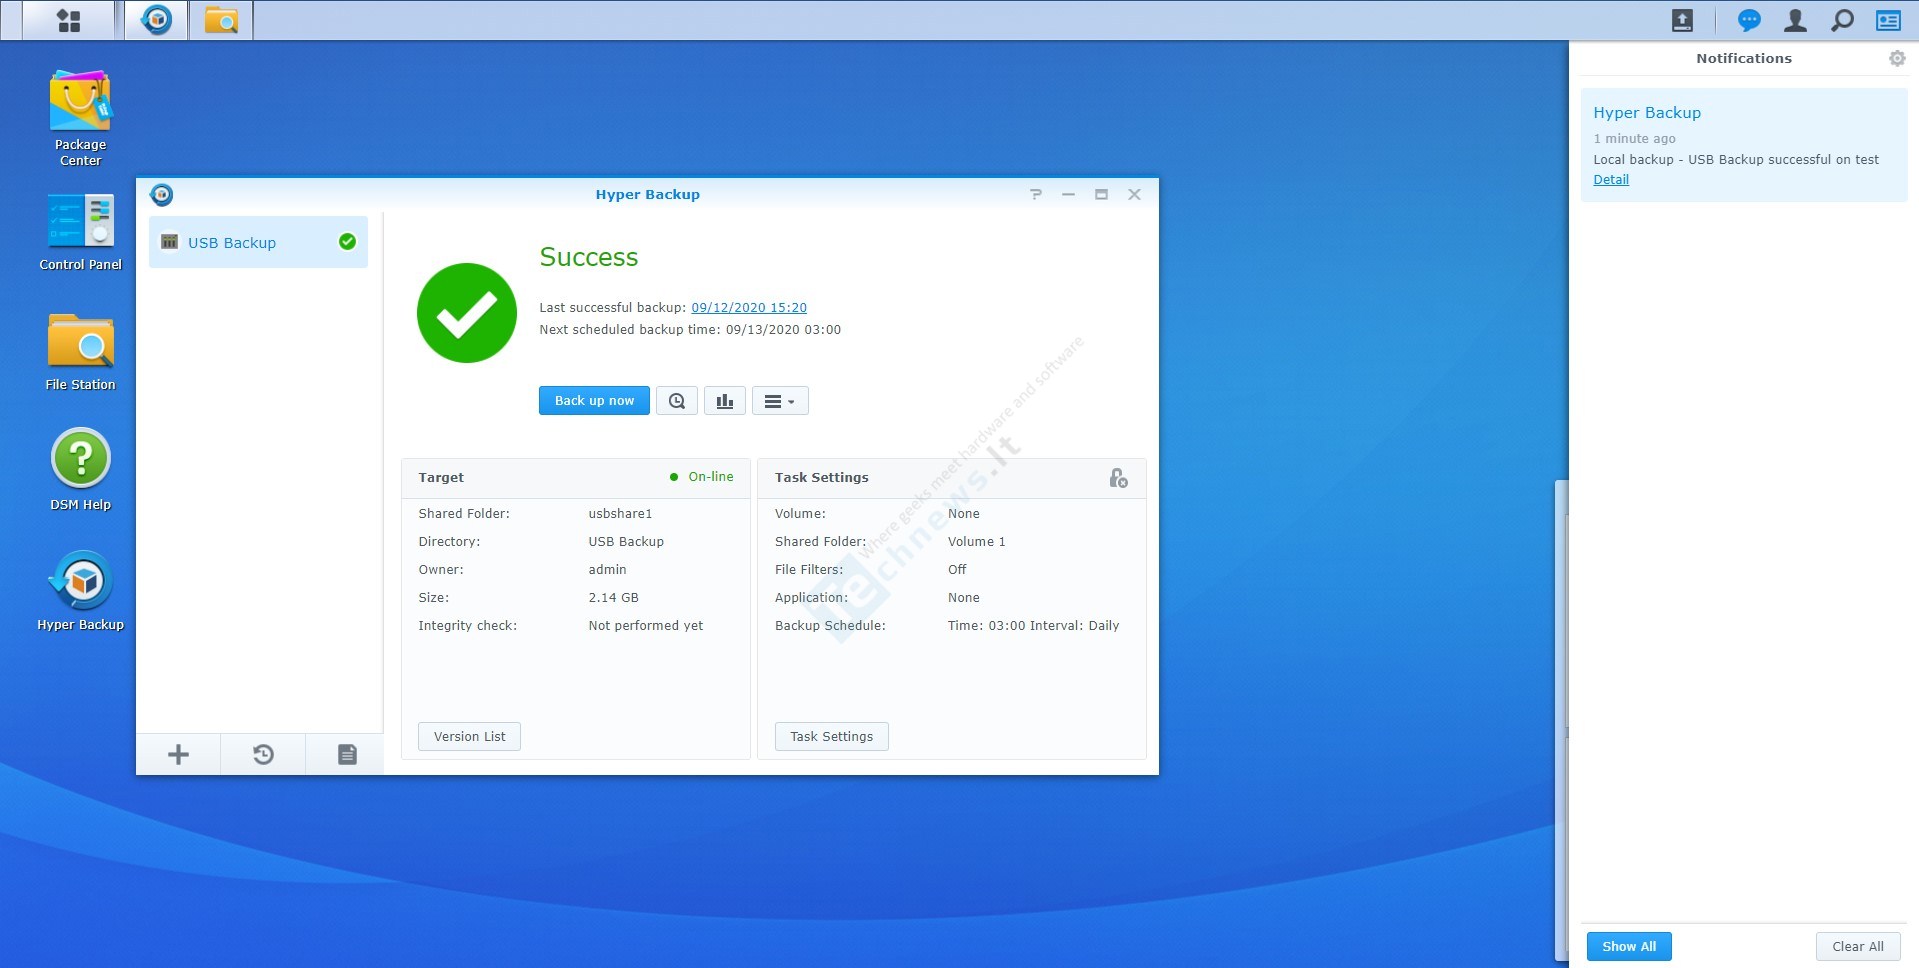Click the On-line target status
1919x968 pixels.
click(702, 477)
